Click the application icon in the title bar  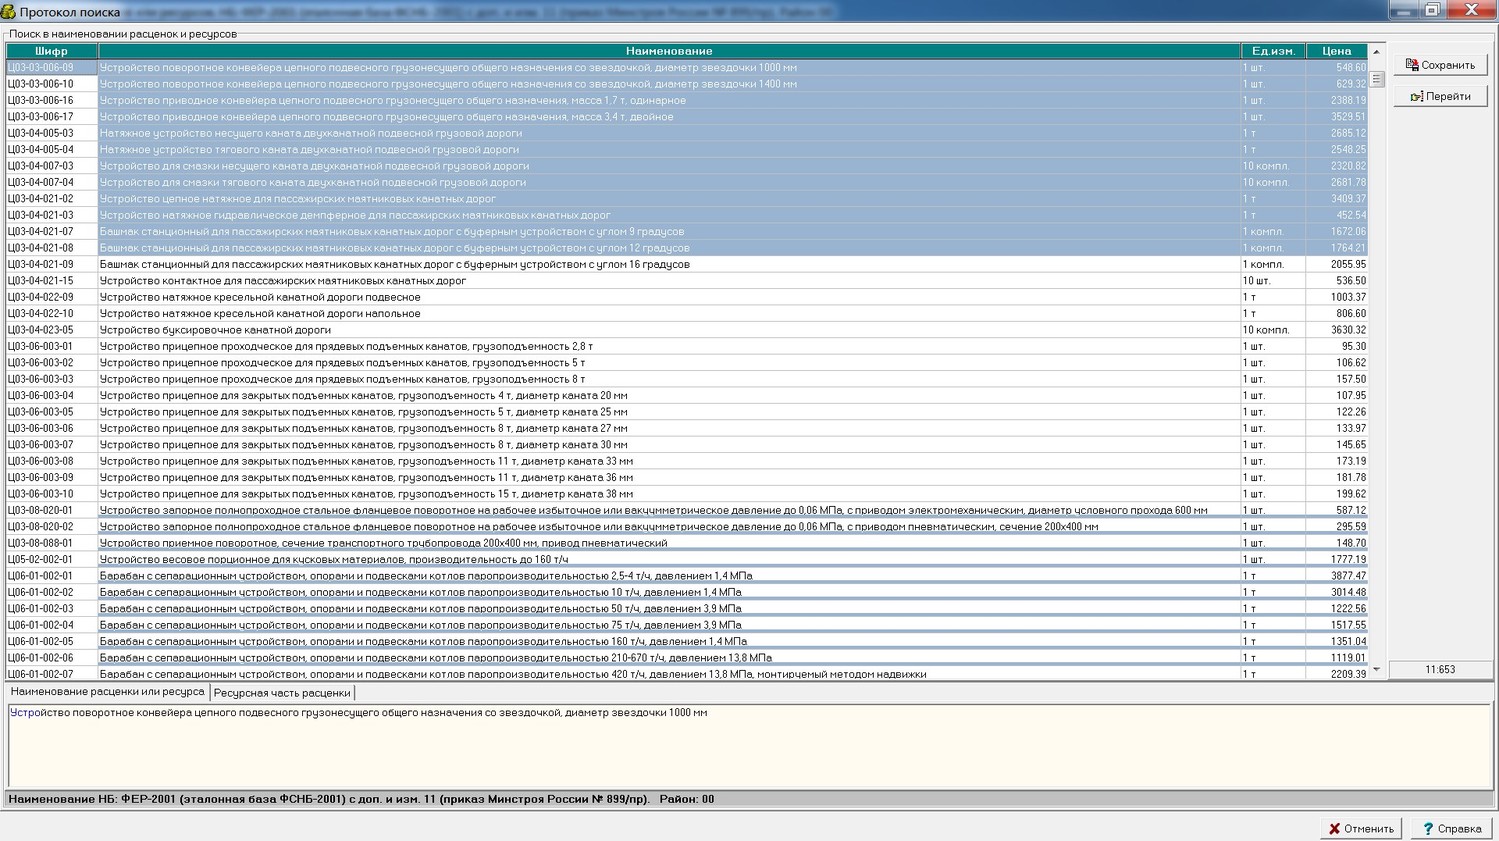pos(9,11)
